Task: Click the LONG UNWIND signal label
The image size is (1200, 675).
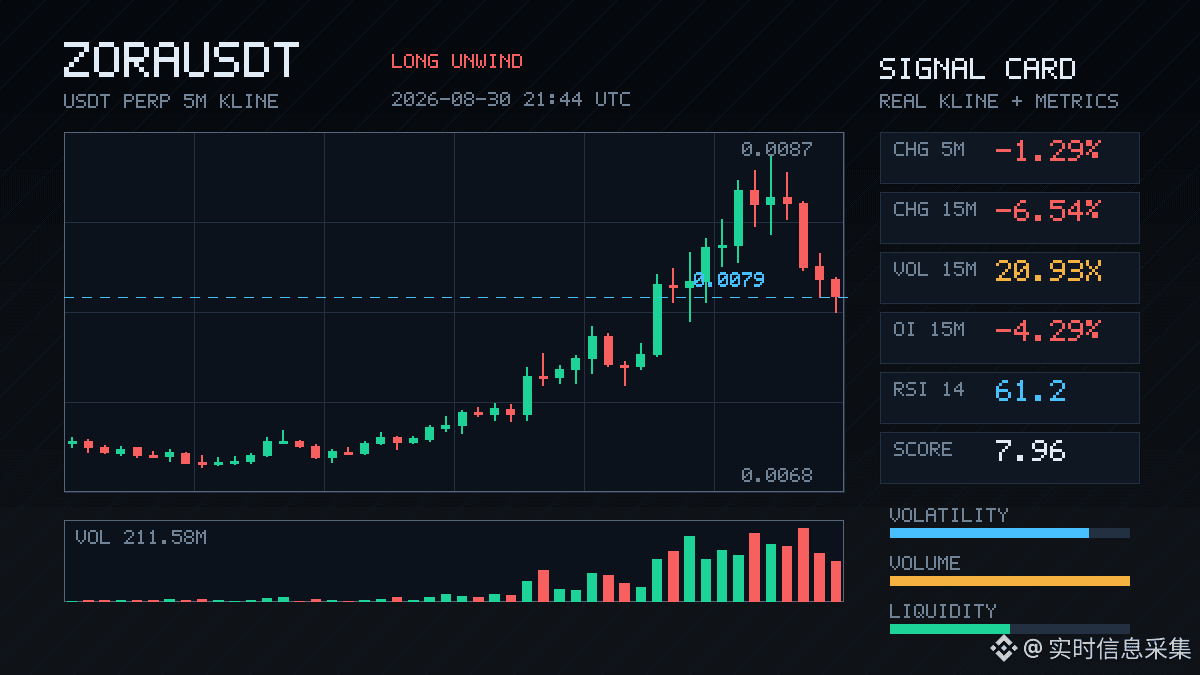Action: [x=457, y=61]
